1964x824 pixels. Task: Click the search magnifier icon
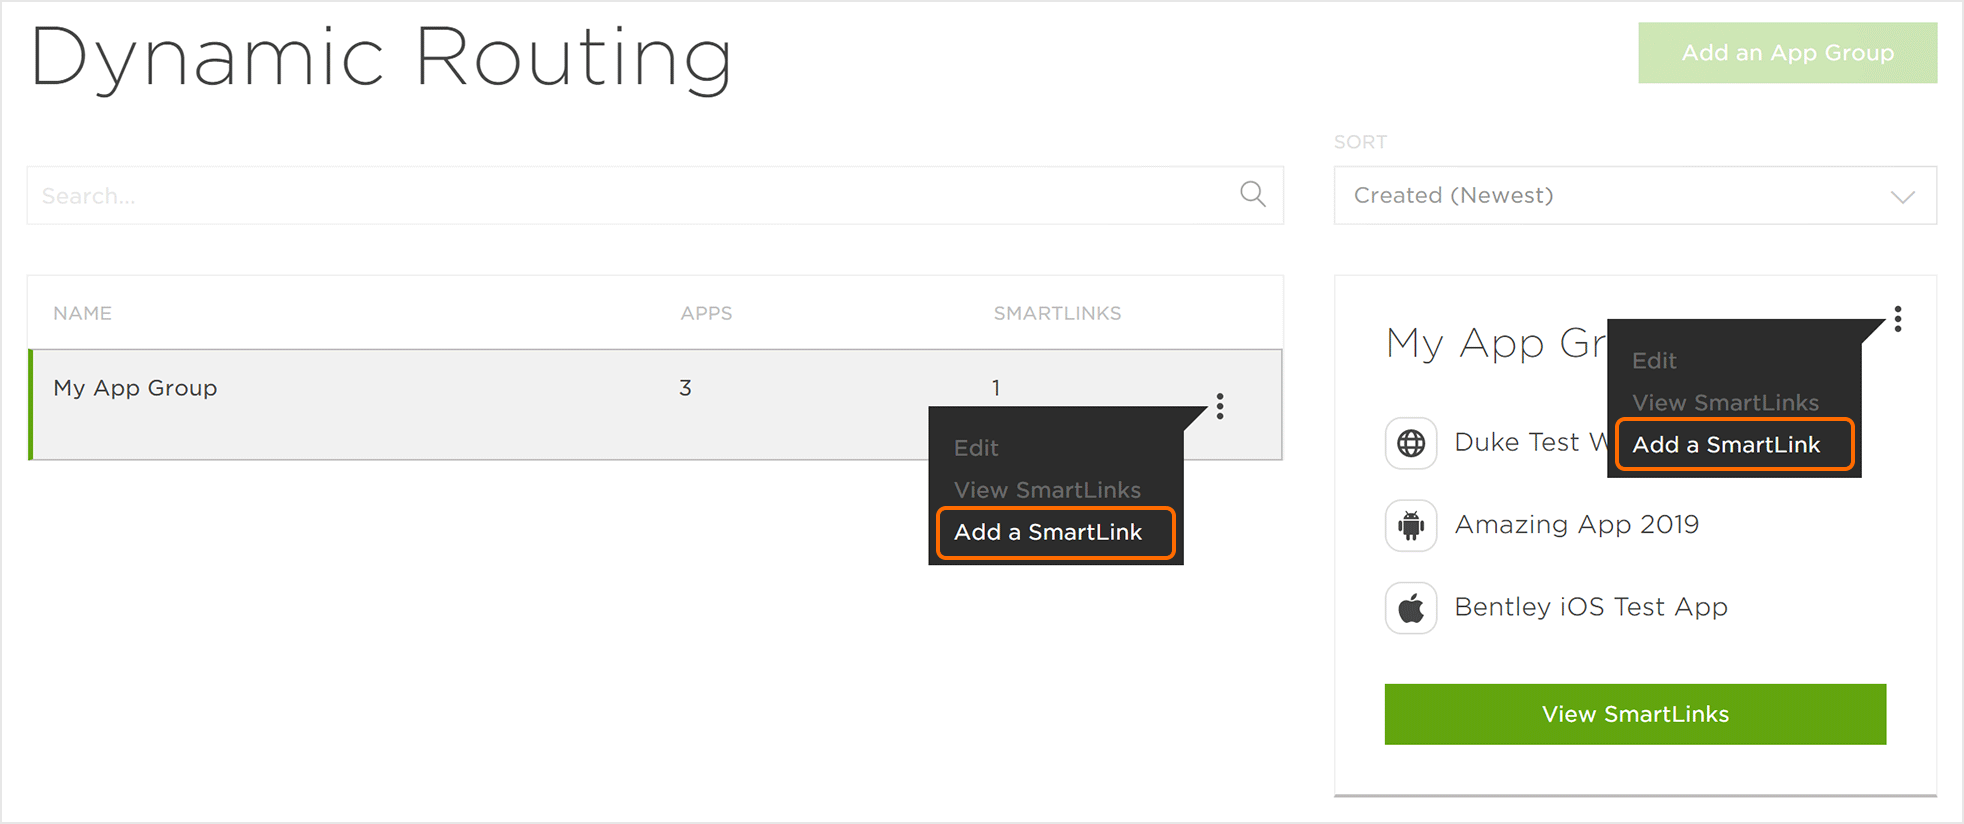point(1252,194)
